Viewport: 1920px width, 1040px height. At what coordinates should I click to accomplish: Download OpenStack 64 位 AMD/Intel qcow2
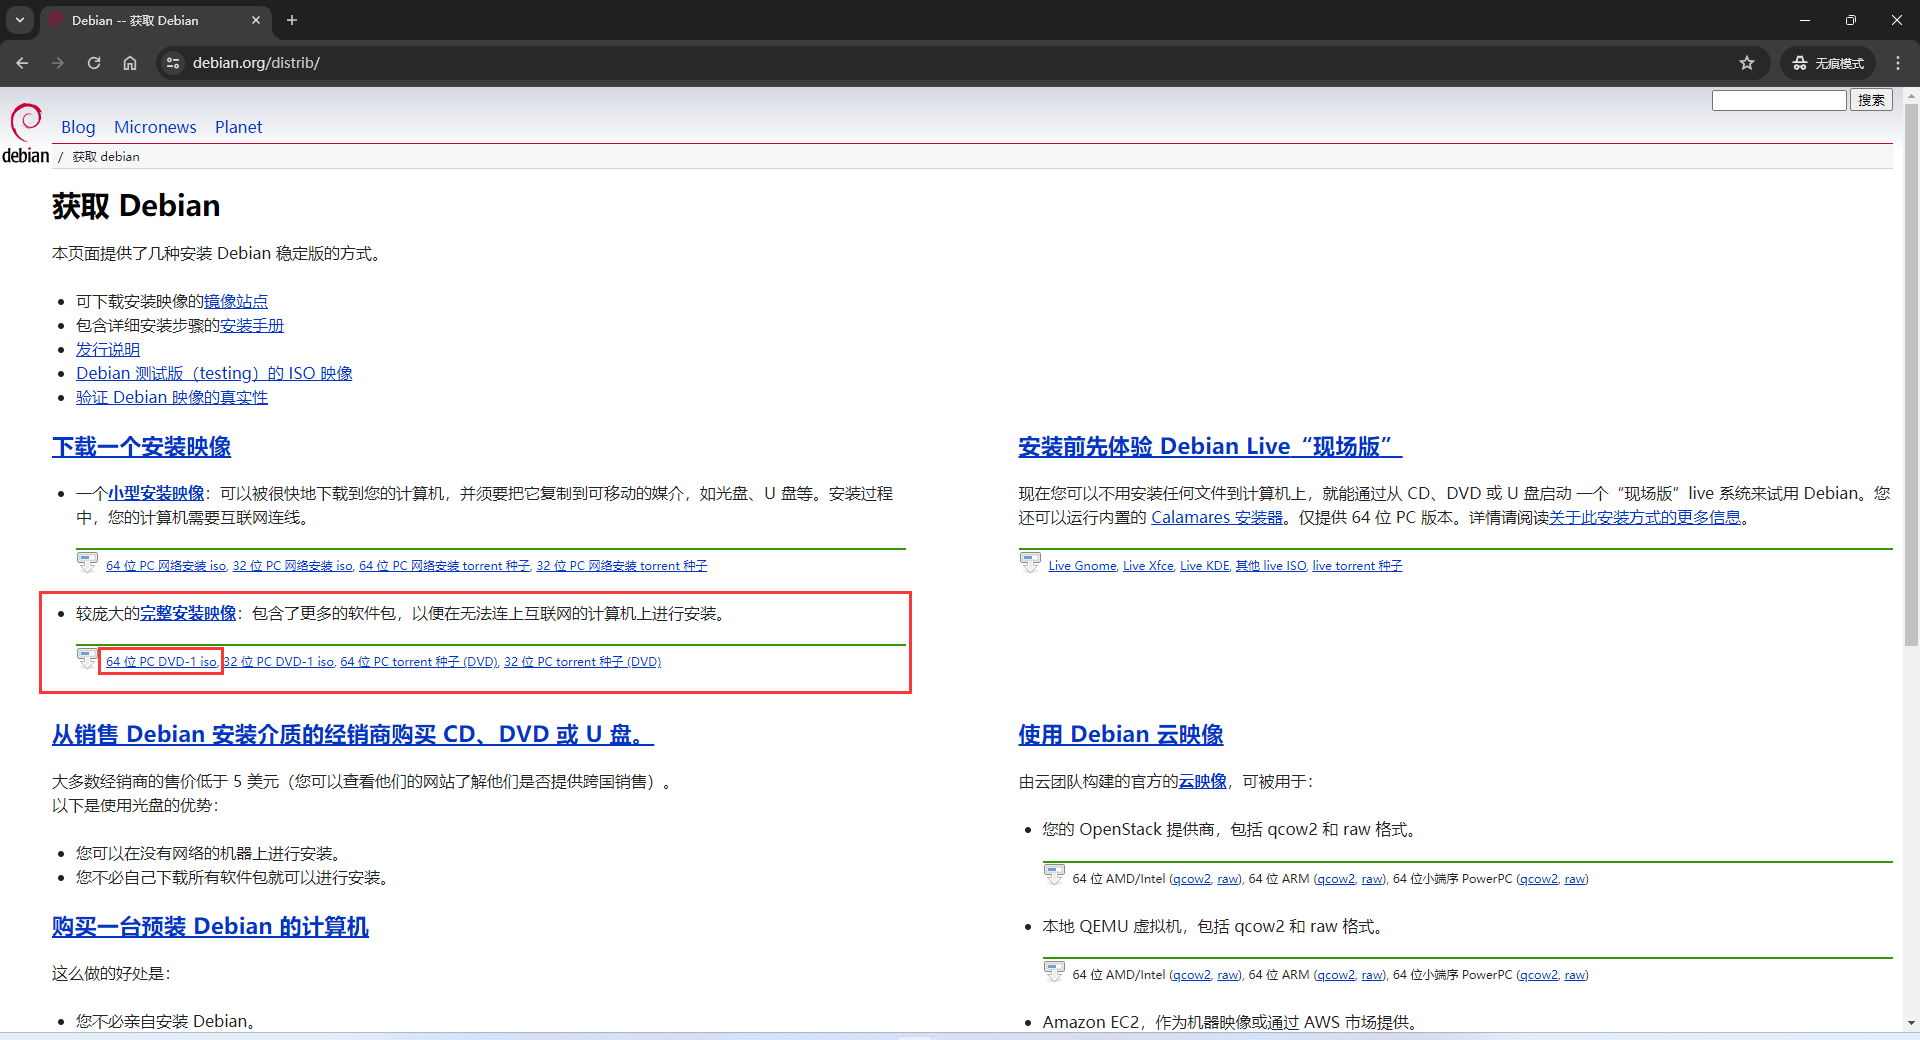click(1191, 879)
